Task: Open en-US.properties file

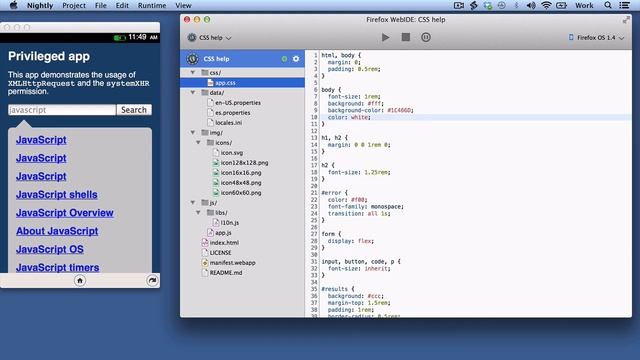Action: click(238, 103)
